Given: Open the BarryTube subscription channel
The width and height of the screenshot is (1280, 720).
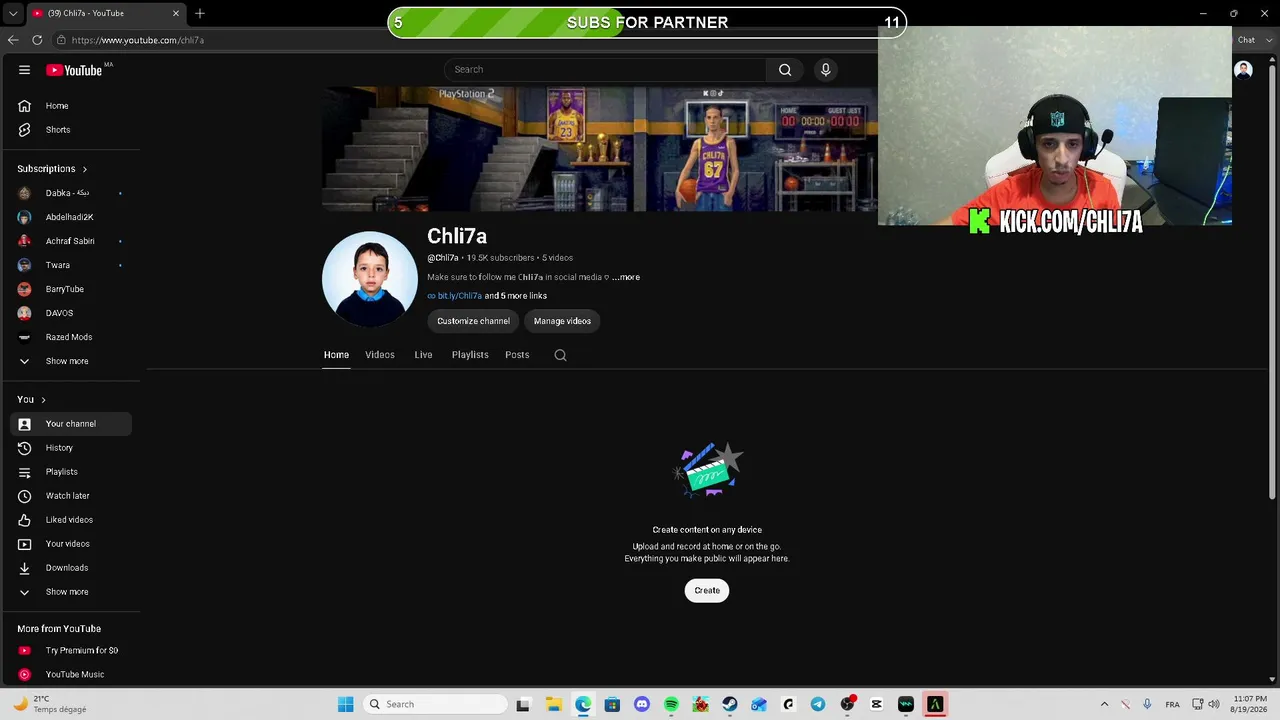Looking at the screenshot, I should 70,289.
